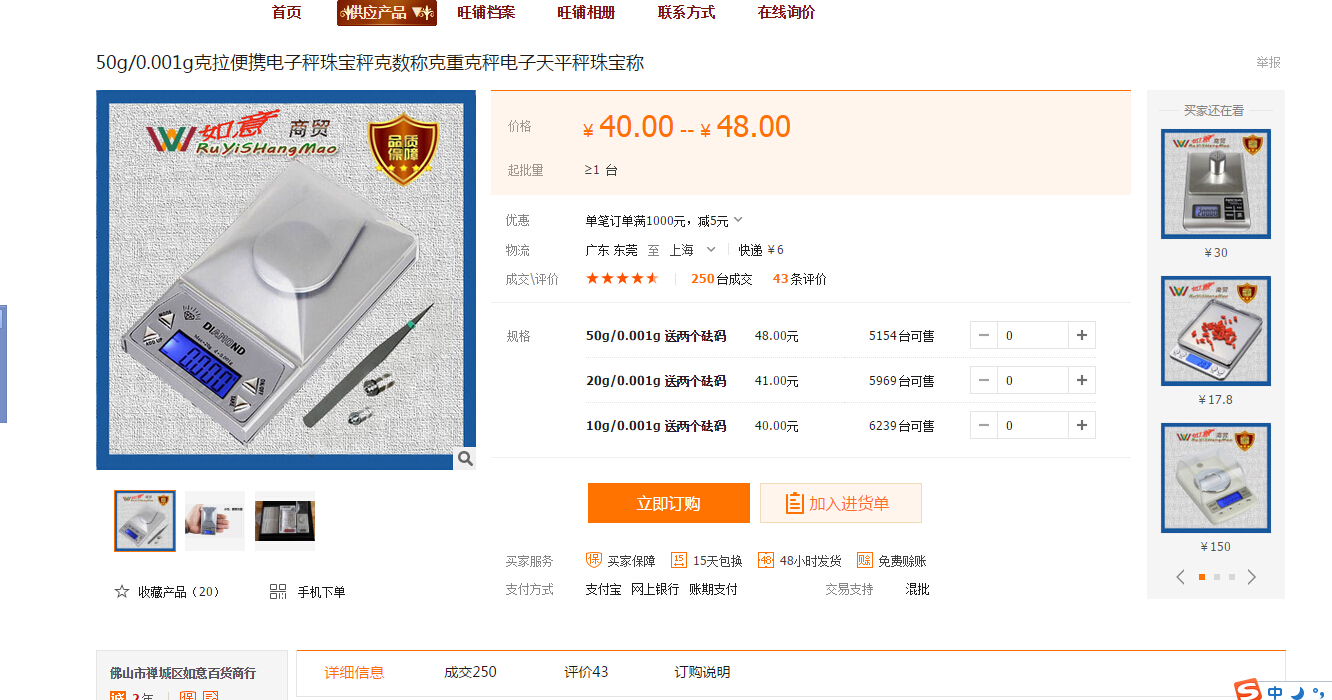Show previous recommended products arrow
This screenshot has height=700, width=1332.
1181,577
